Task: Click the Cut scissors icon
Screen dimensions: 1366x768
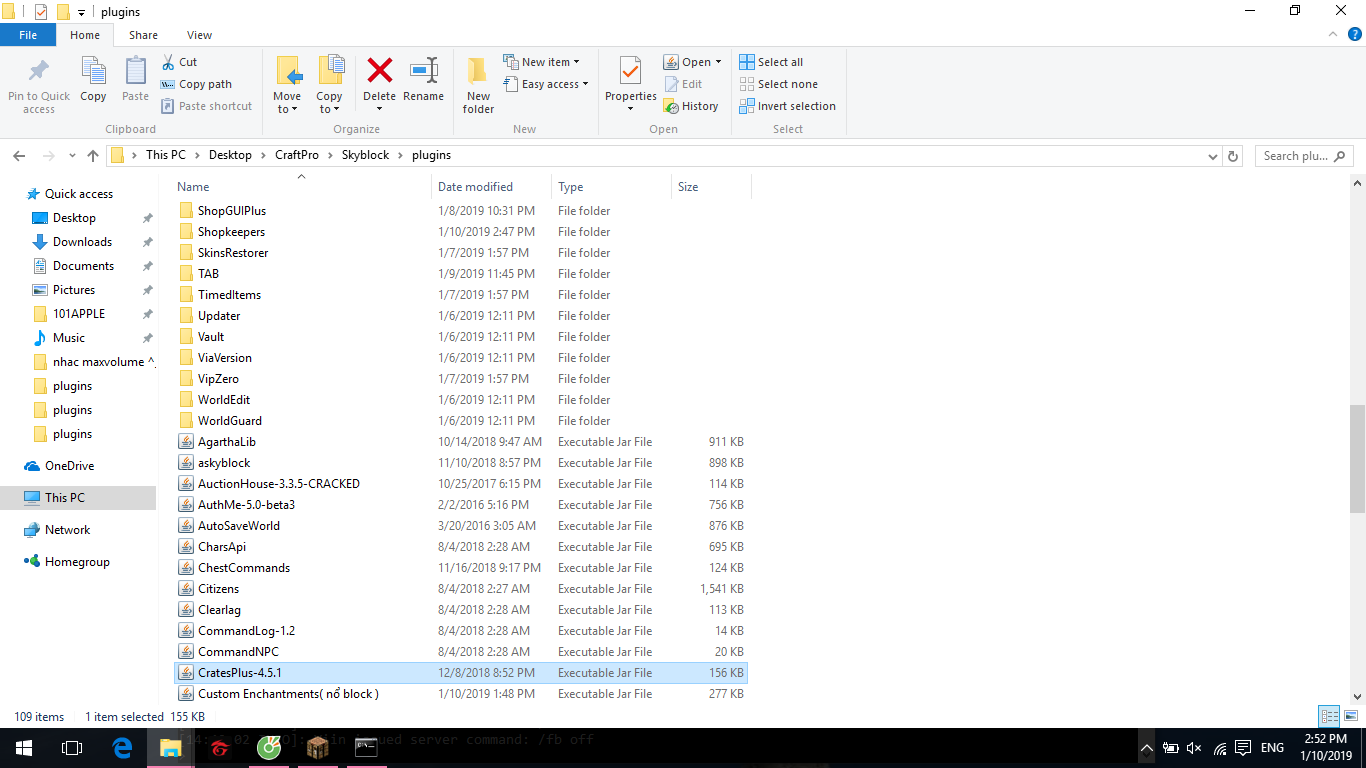Action: click(169, 62)
